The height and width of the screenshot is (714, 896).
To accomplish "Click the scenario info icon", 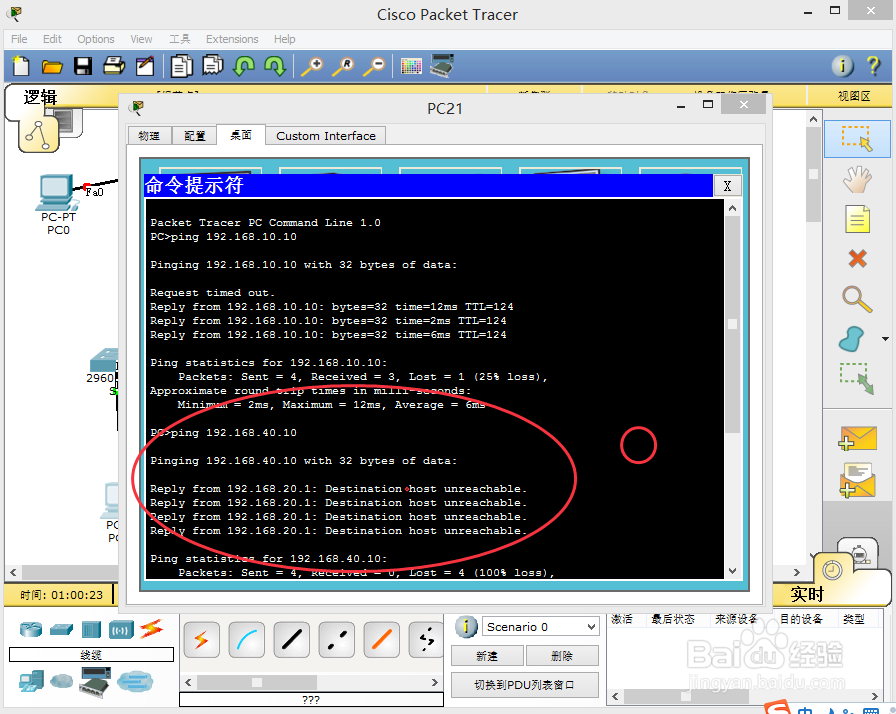I will 466,627.
